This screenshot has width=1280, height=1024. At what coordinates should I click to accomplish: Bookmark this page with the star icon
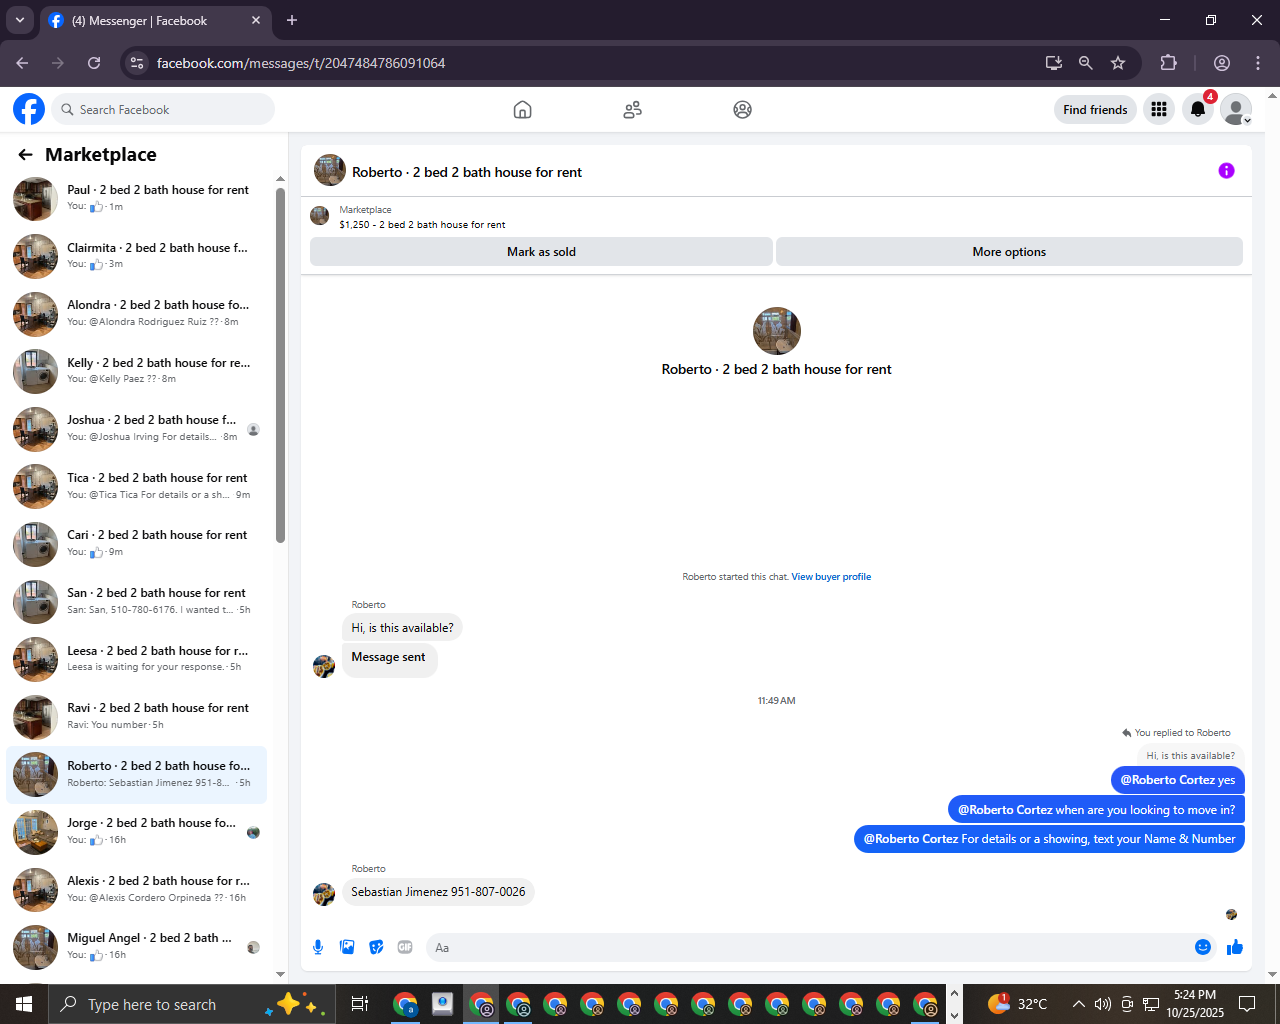1118,63
